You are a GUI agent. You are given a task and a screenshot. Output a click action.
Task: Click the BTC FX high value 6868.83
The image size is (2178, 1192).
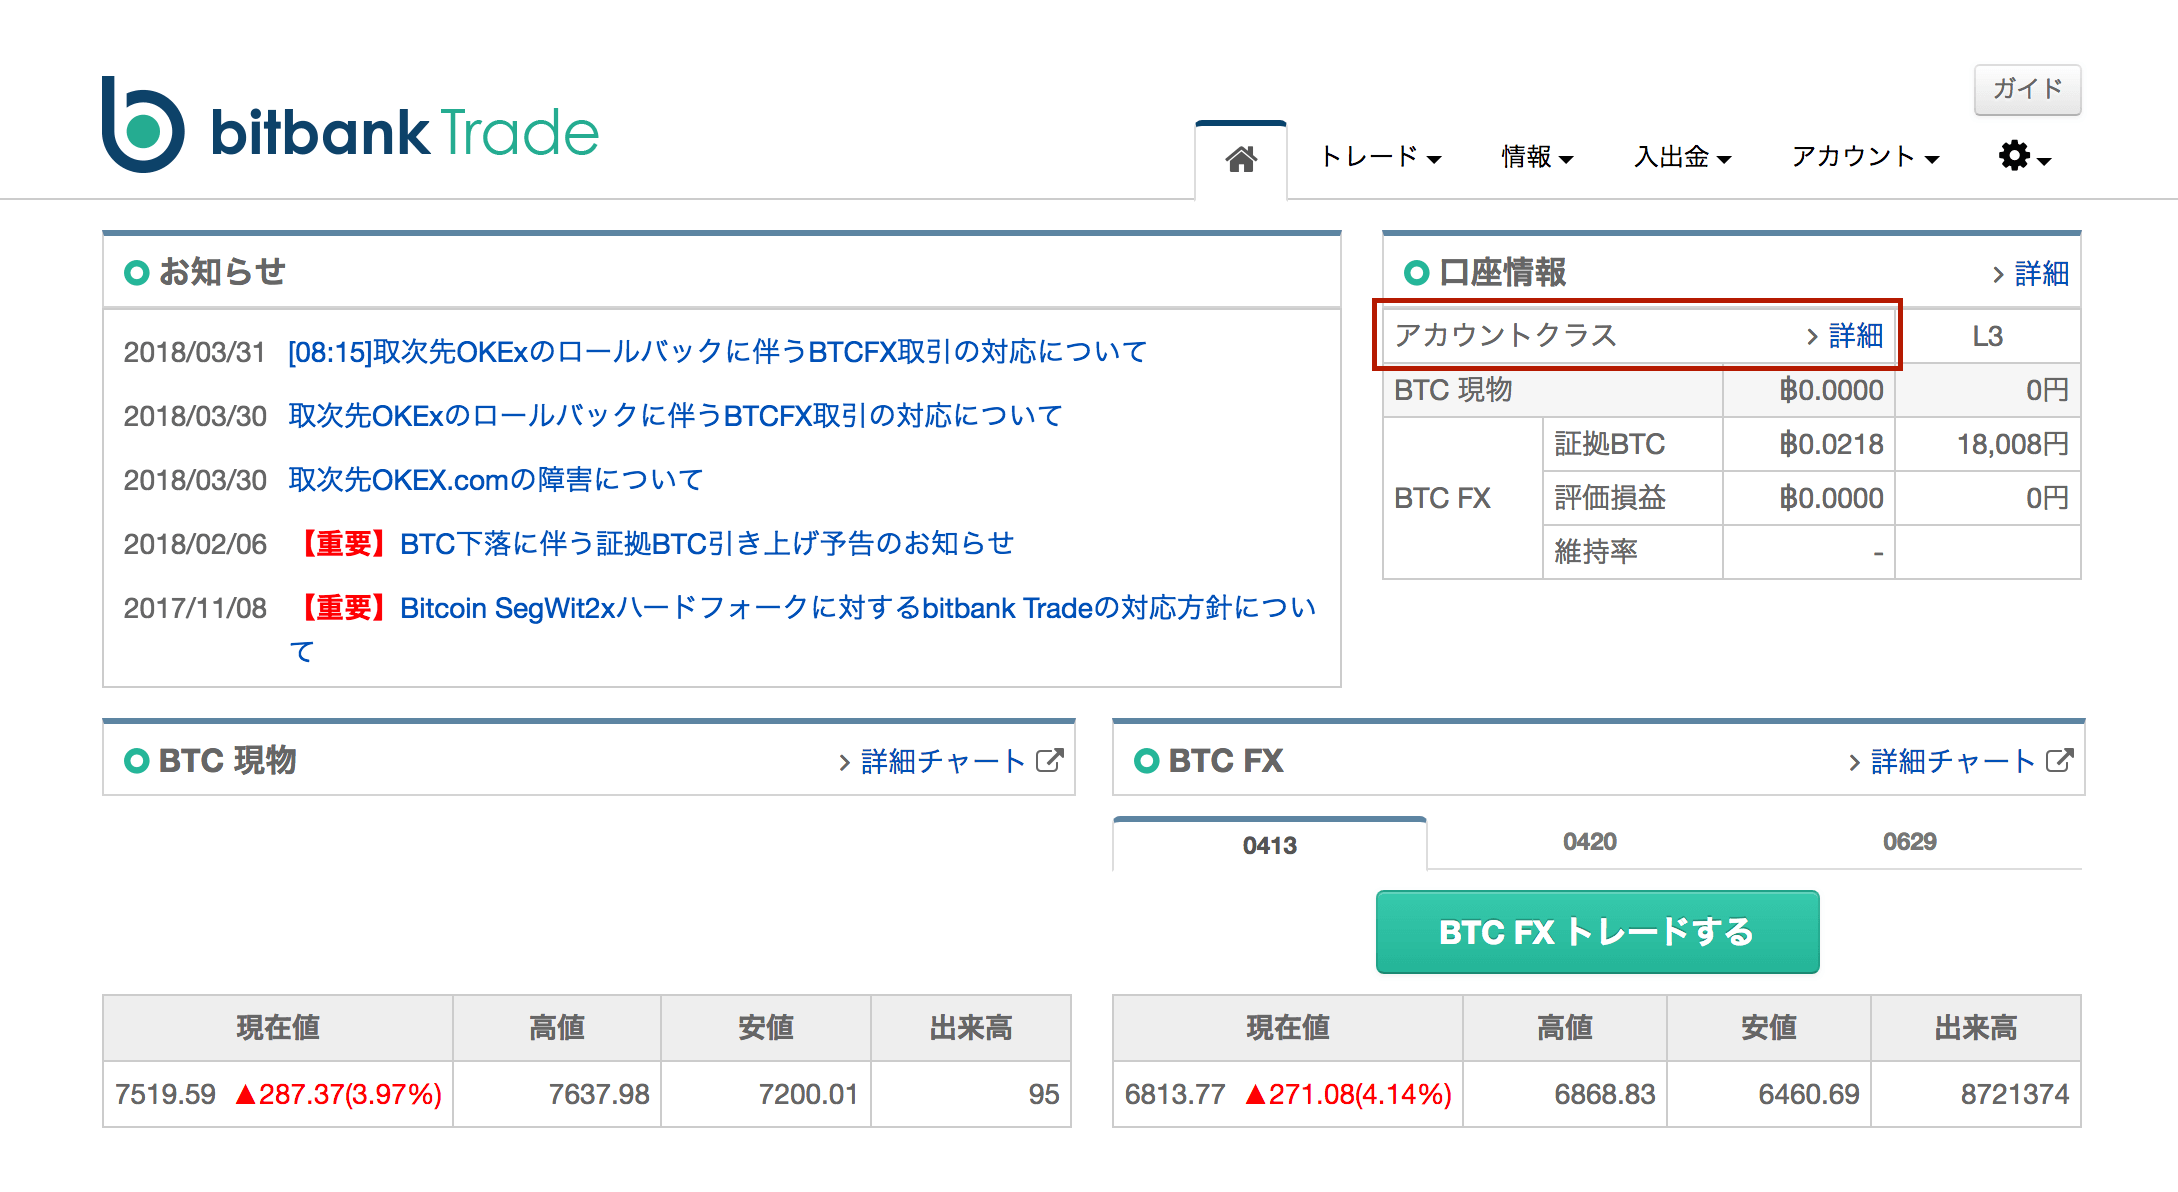pos(1605,1095)
